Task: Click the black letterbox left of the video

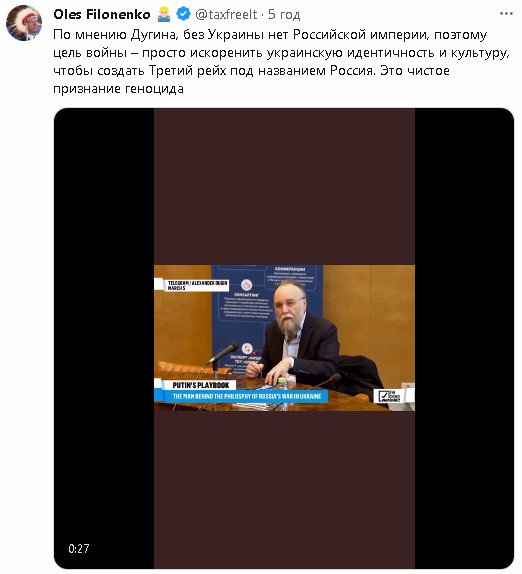Action: point(104,338)
